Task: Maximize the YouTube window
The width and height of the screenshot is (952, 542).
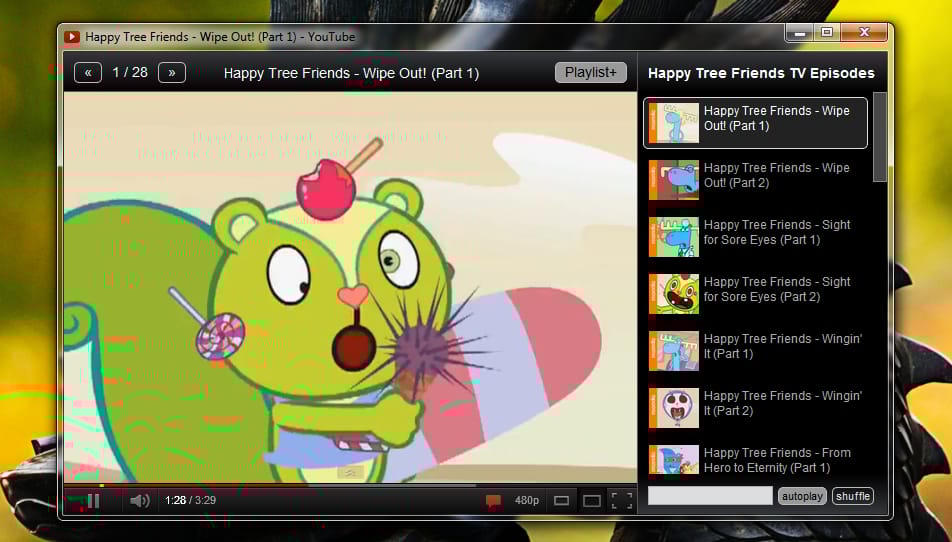Action: pyautogui.click(x=827, y=33)
